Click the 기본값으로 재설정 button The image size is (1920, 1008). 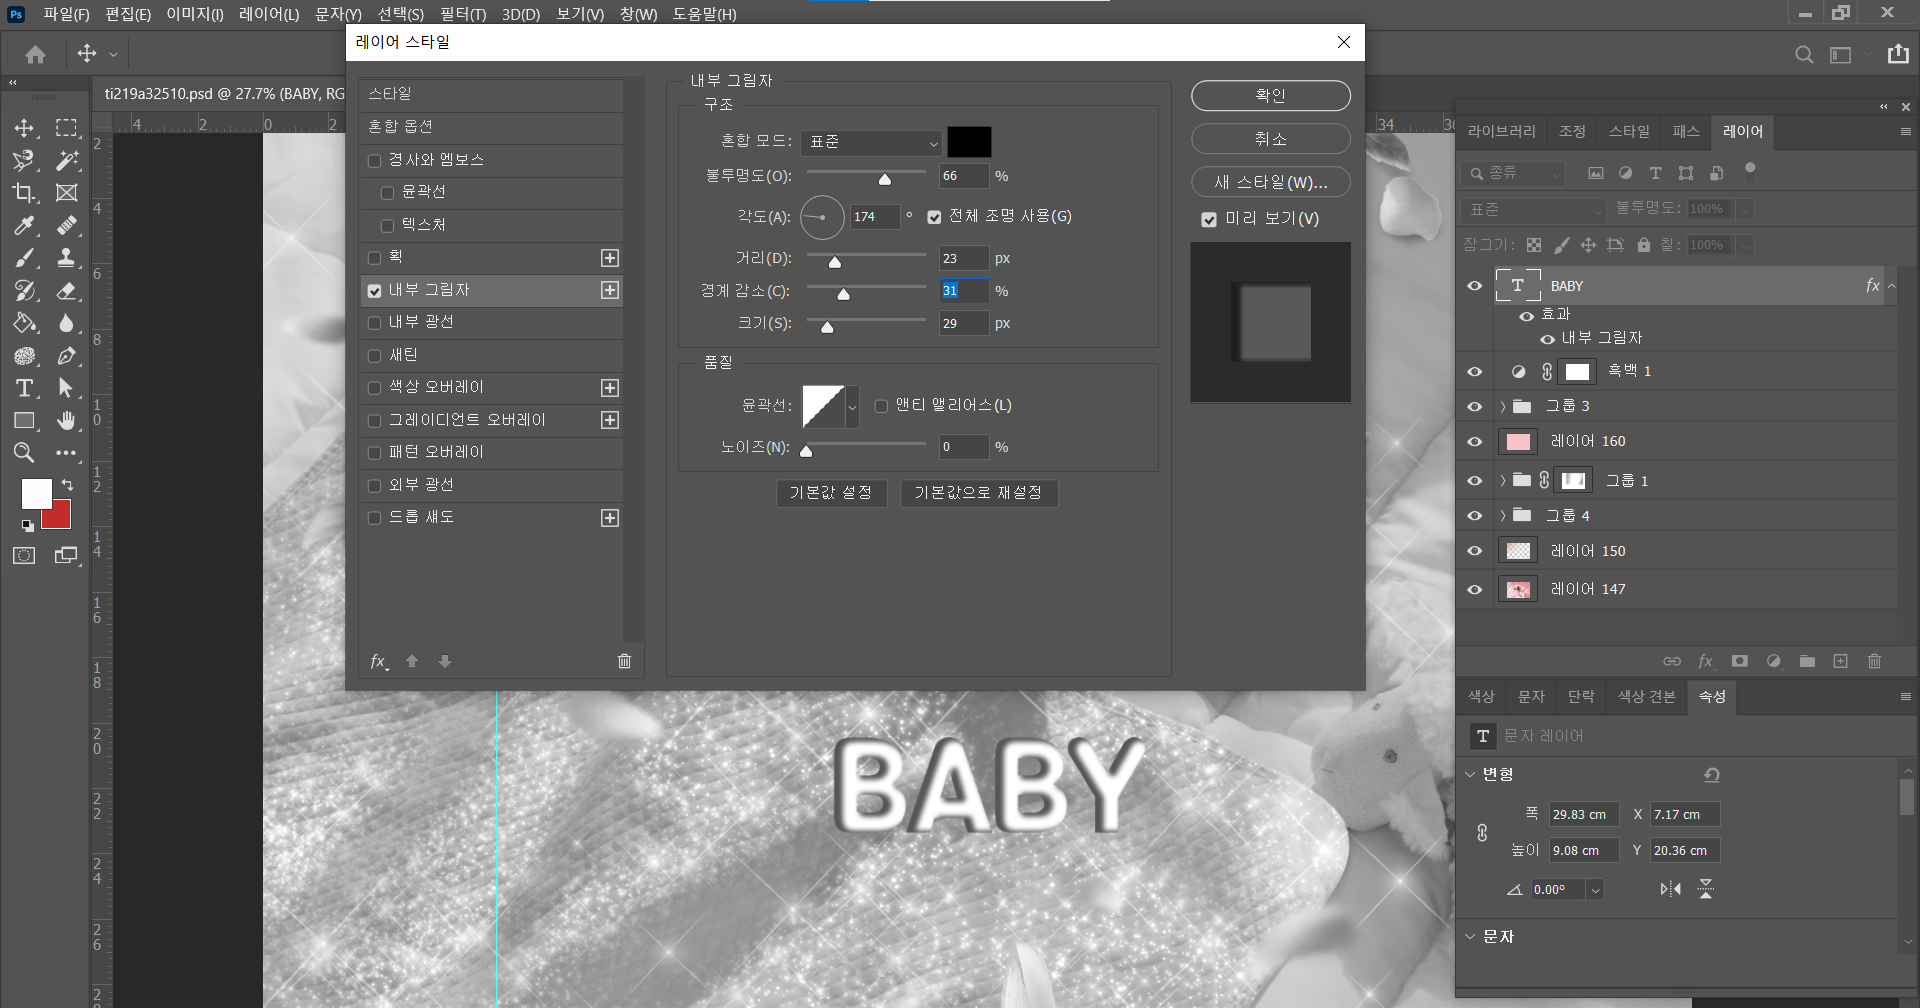pos(978,493)
